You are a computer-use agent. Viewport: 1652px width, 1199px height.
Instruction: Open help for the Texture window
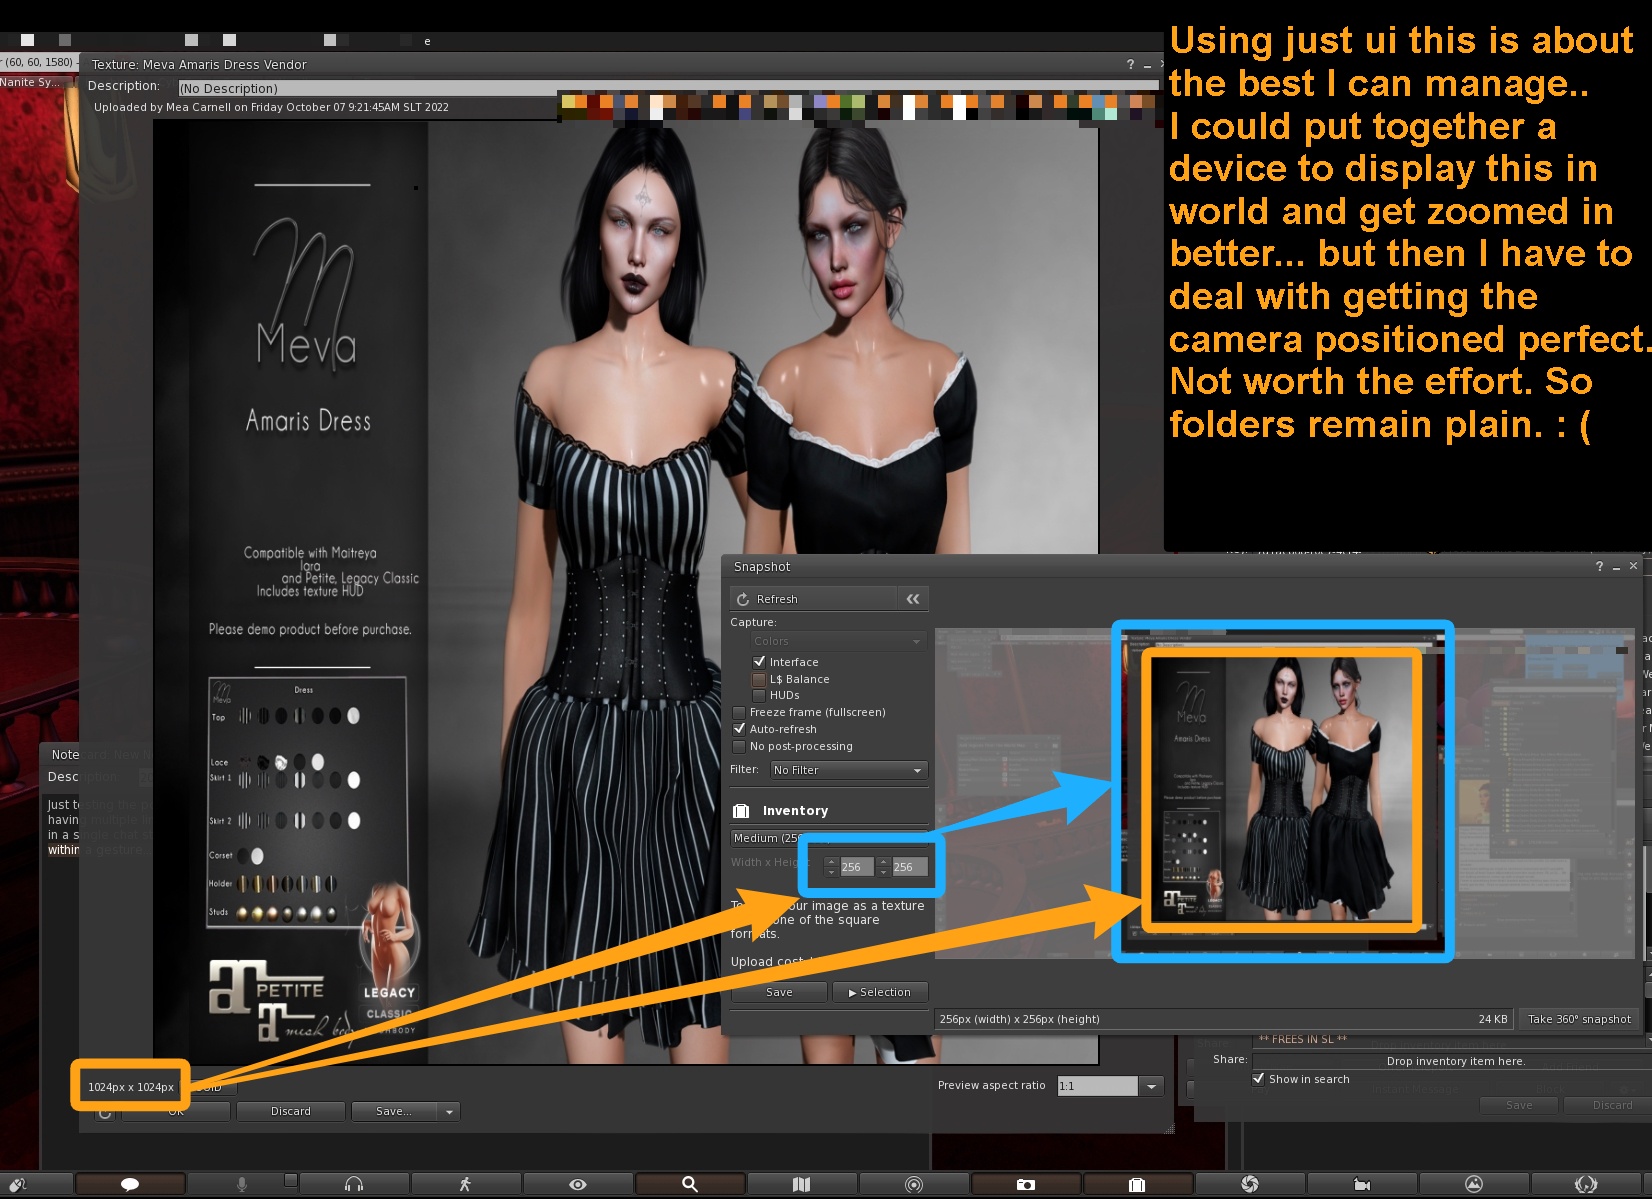coord(1131,64)
